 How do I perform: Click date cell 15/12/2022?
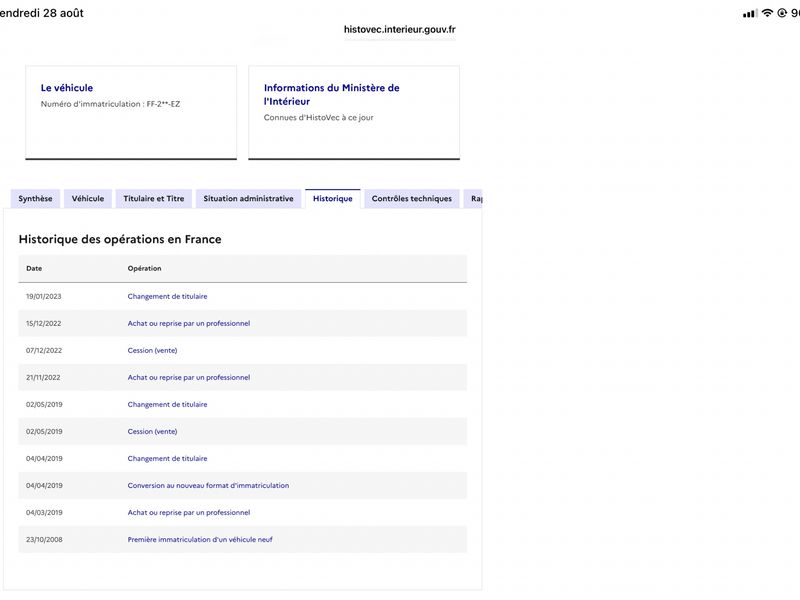tap(43, 323)
